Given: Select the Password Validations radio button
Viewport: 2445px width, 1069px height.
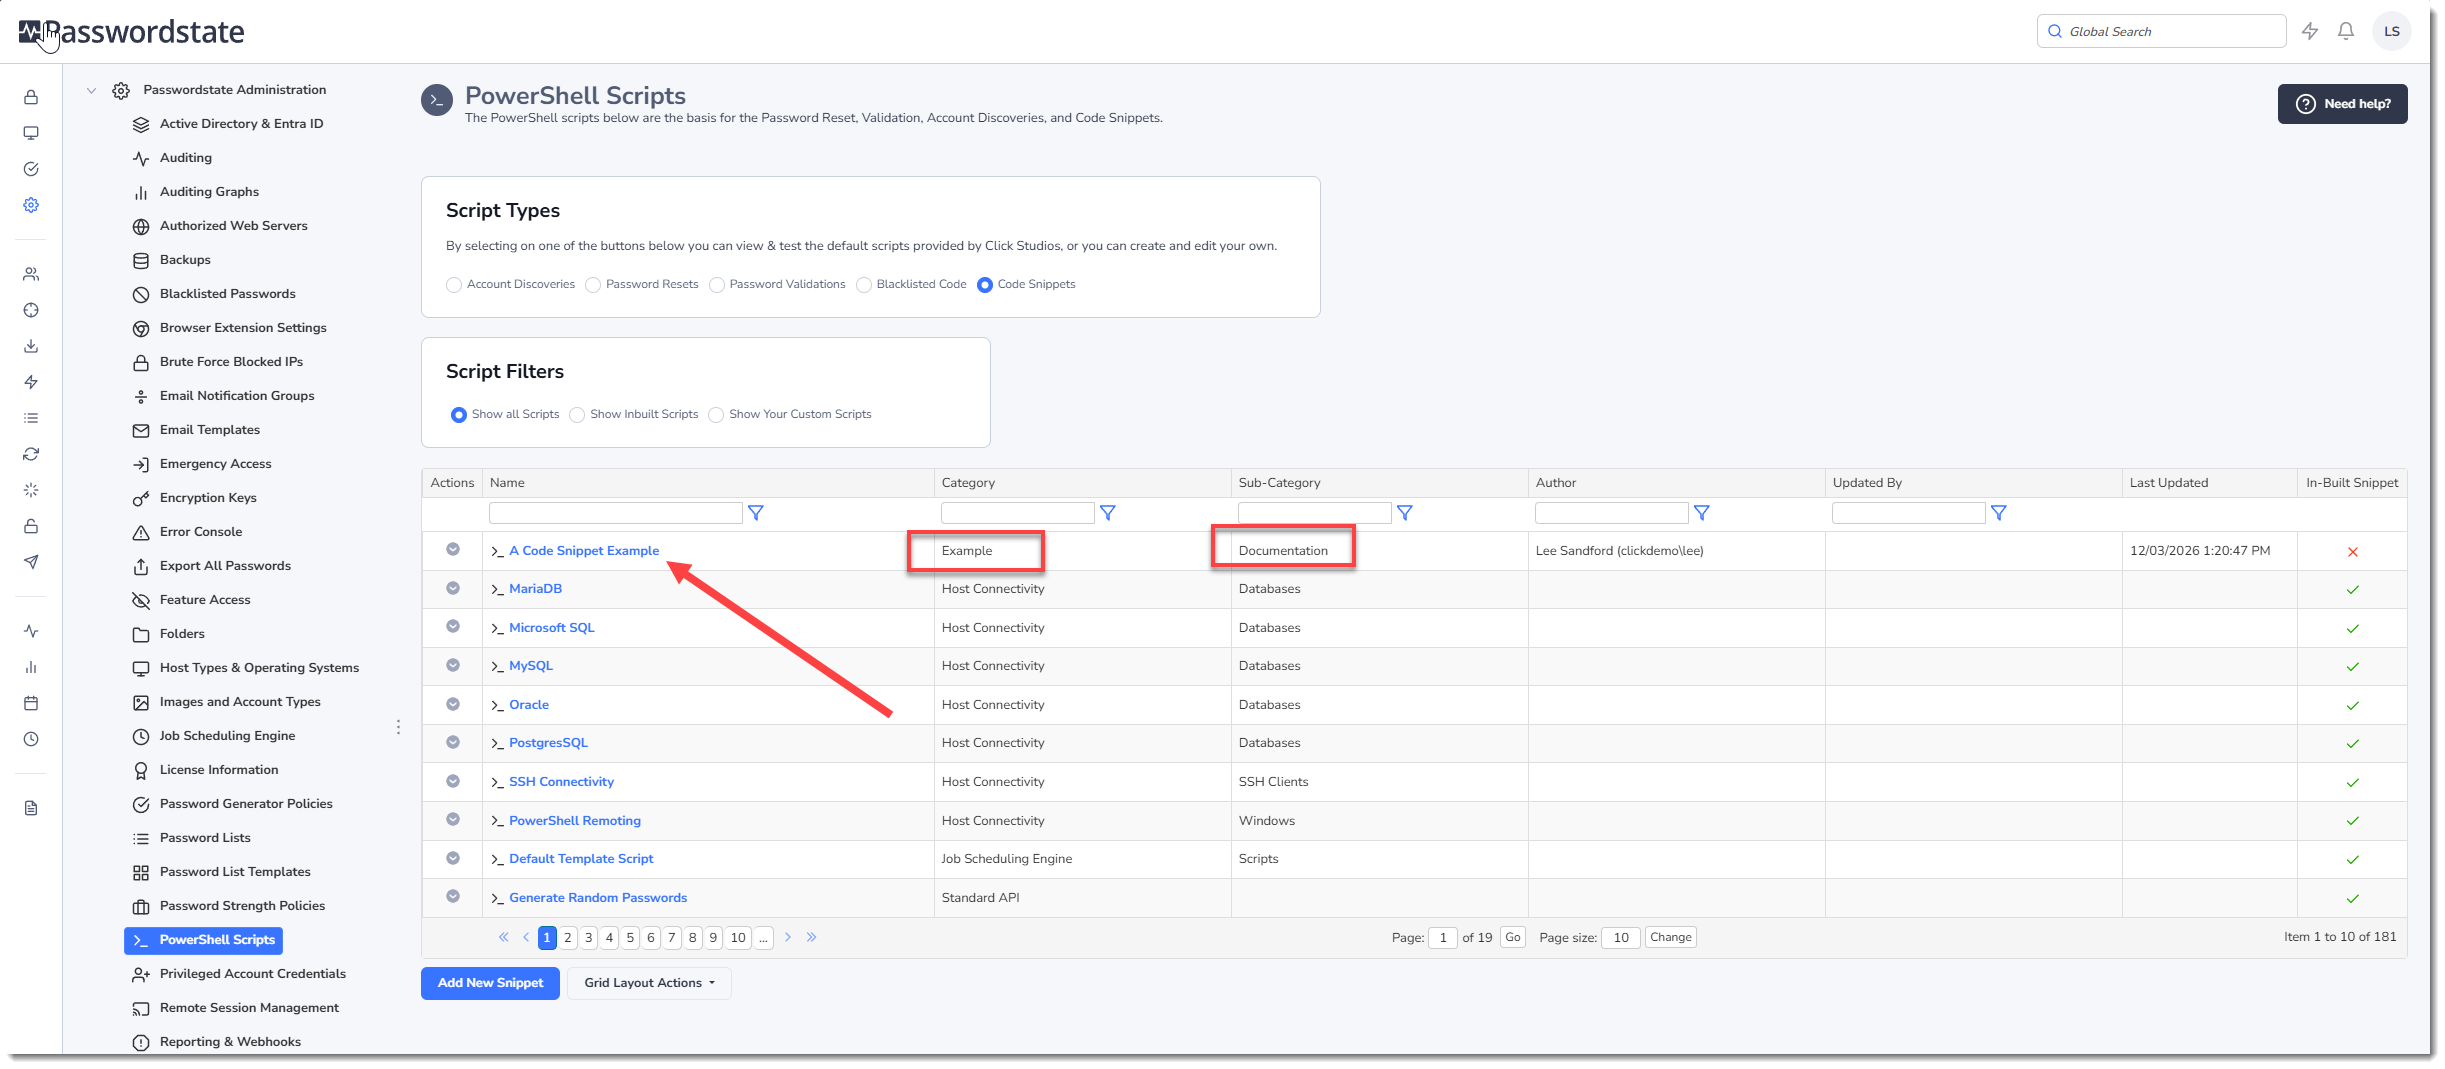Looking at the screenshot, I should (x=717, y=285).
